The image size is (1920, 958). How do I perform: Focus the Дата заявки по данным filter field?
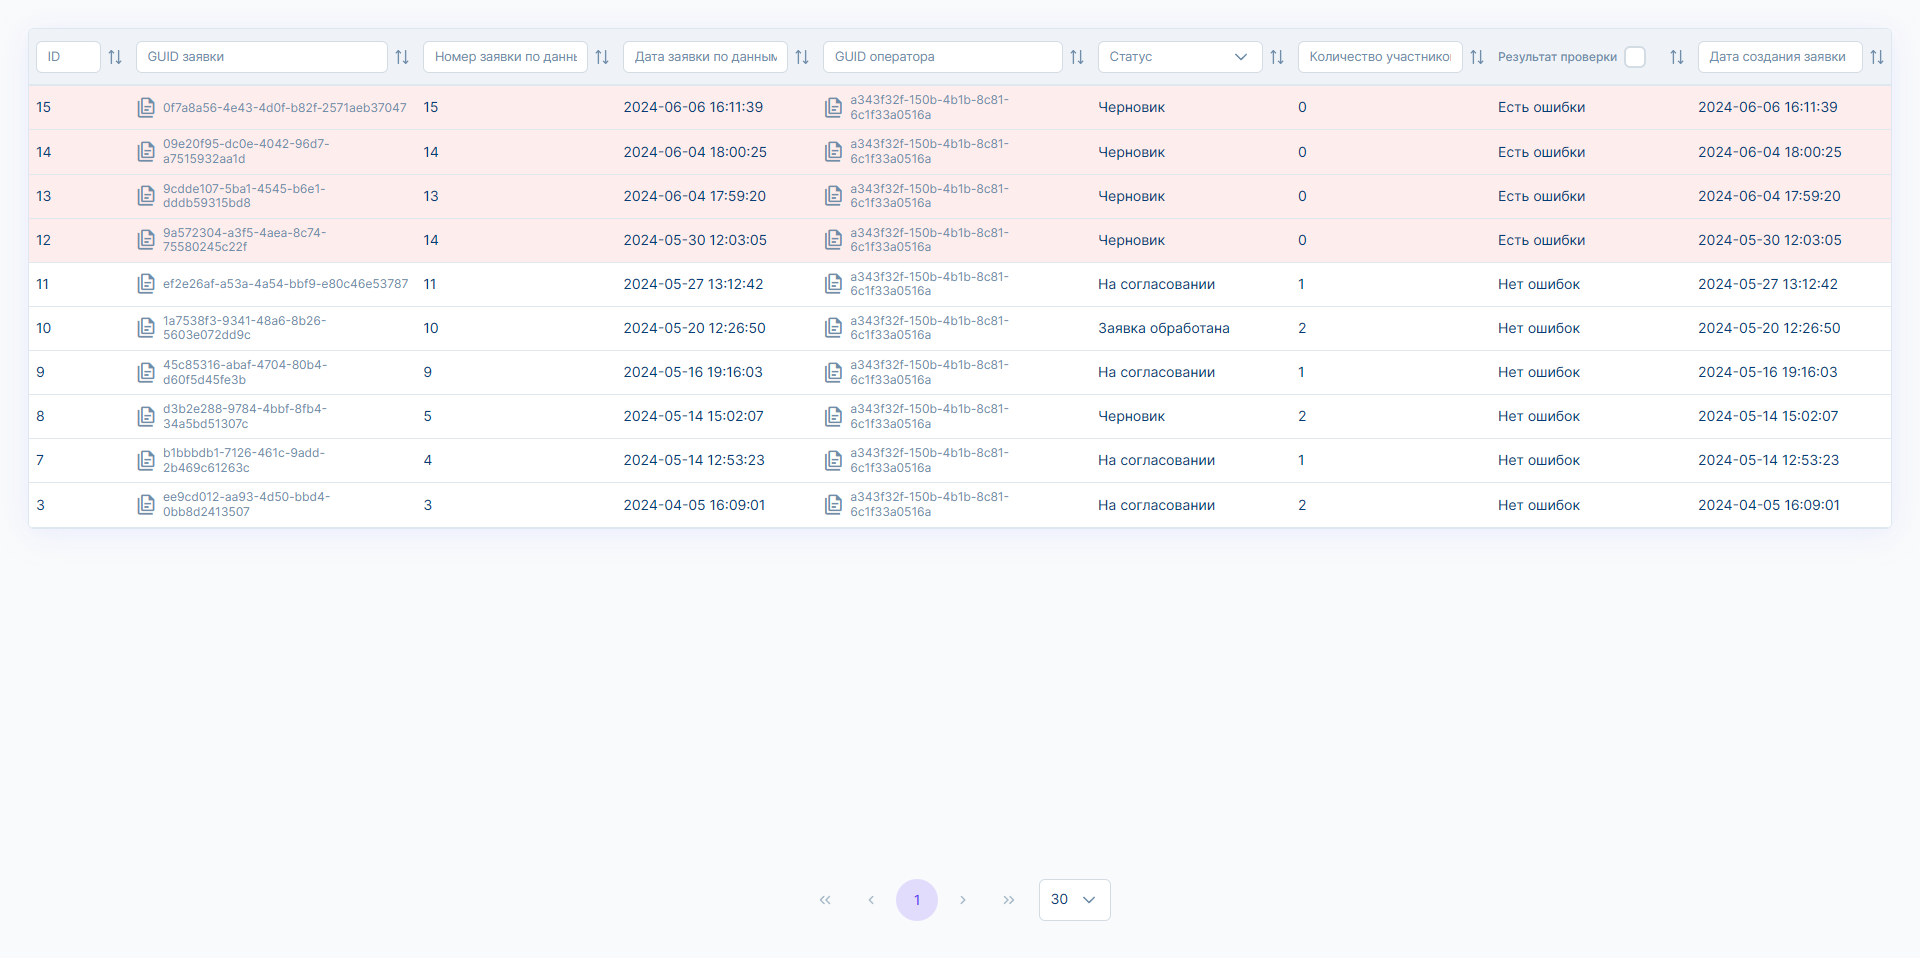point(705,57)
